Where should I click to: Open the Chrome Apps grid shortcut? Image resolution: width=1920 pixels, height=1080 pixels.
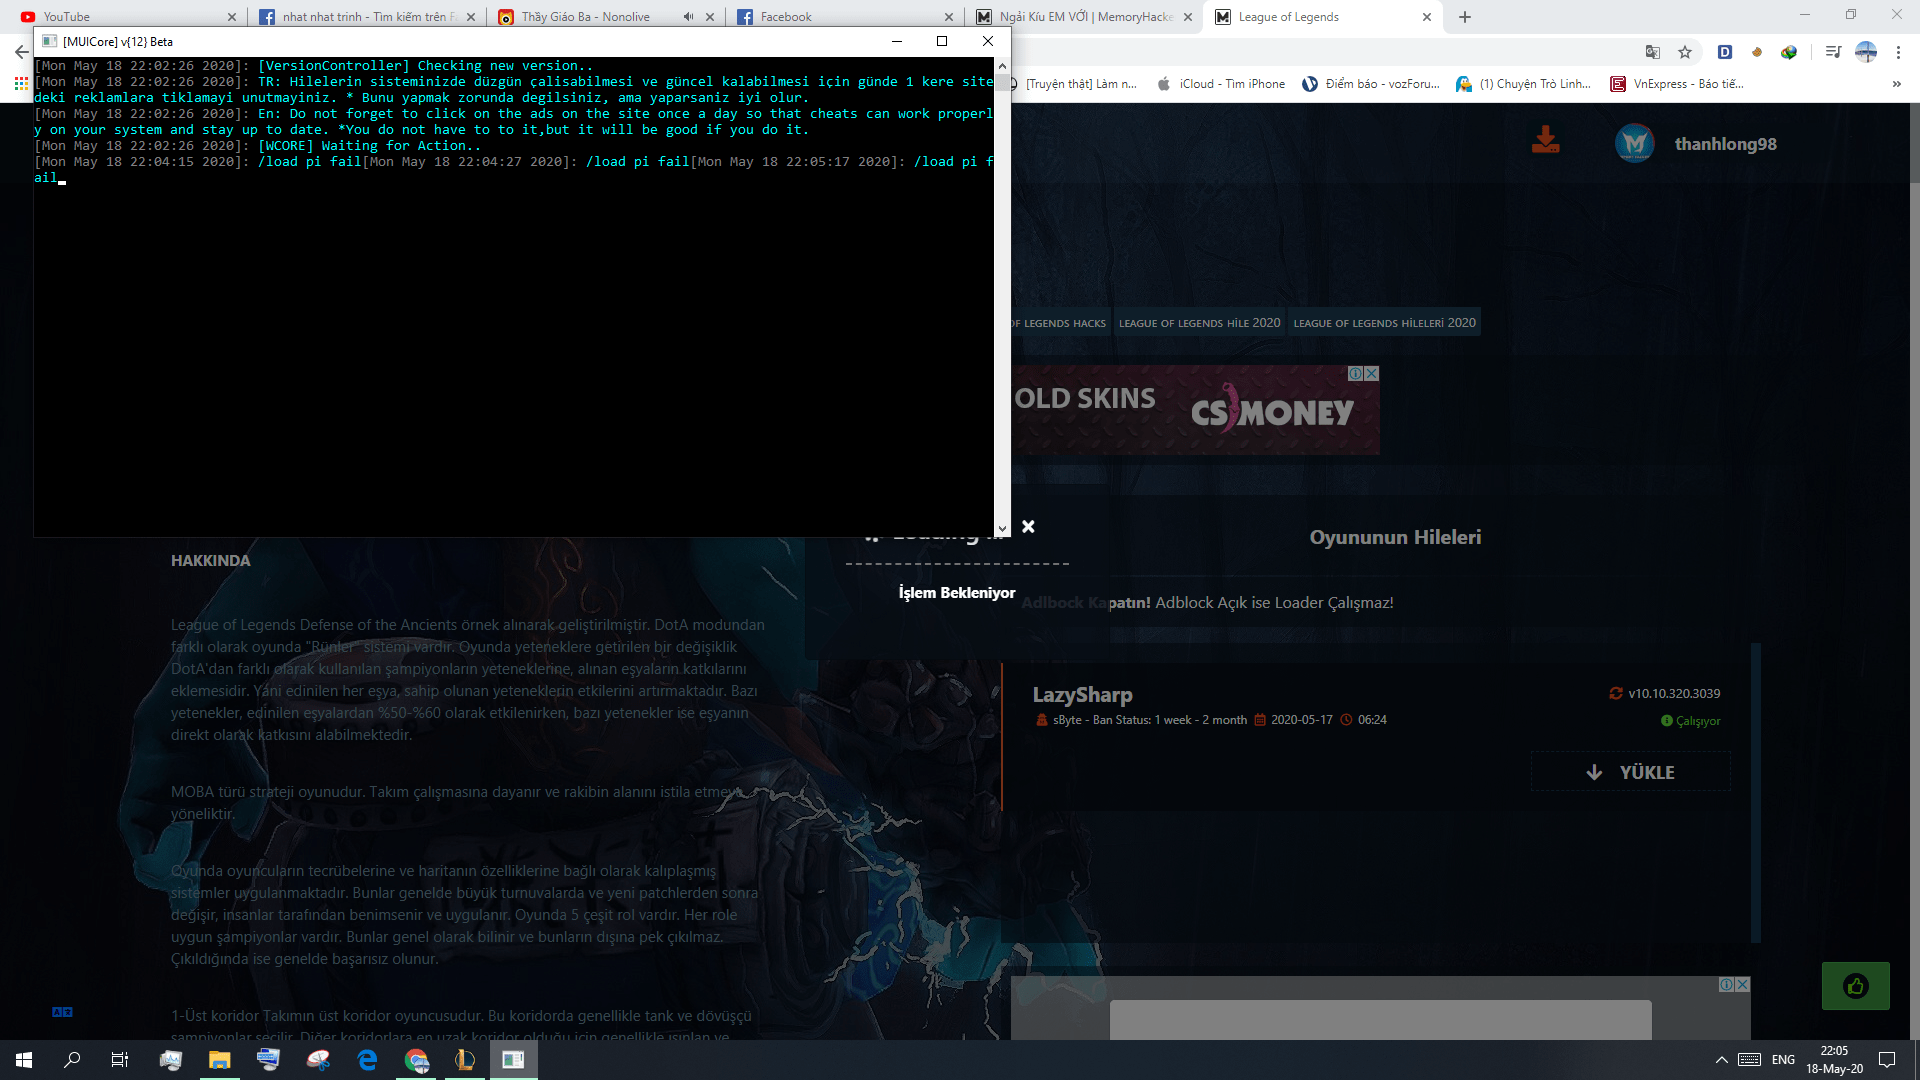[21, 84]
